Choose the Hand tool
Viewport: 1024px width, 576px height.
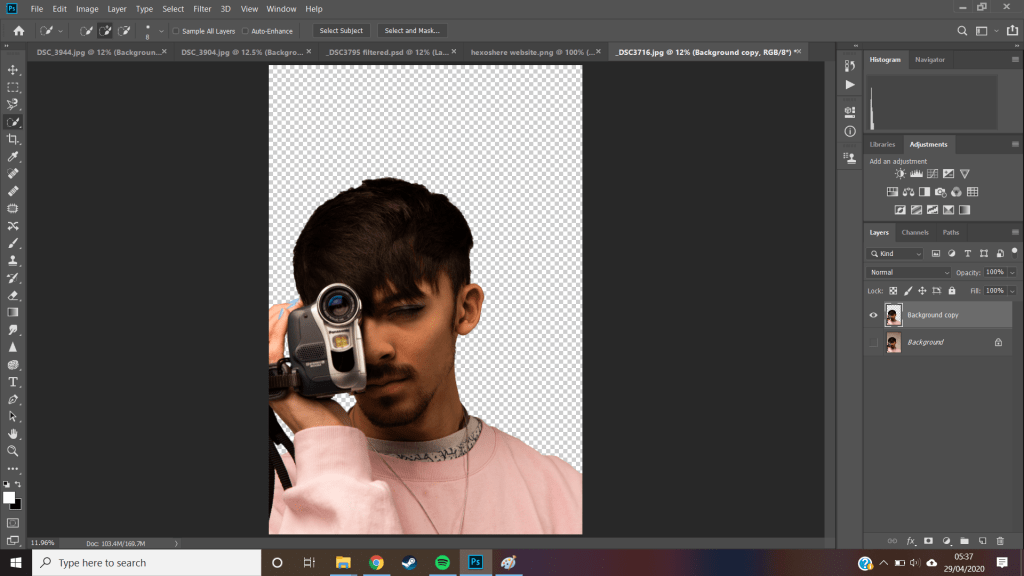pyautogui.click(x=13, y=434)
